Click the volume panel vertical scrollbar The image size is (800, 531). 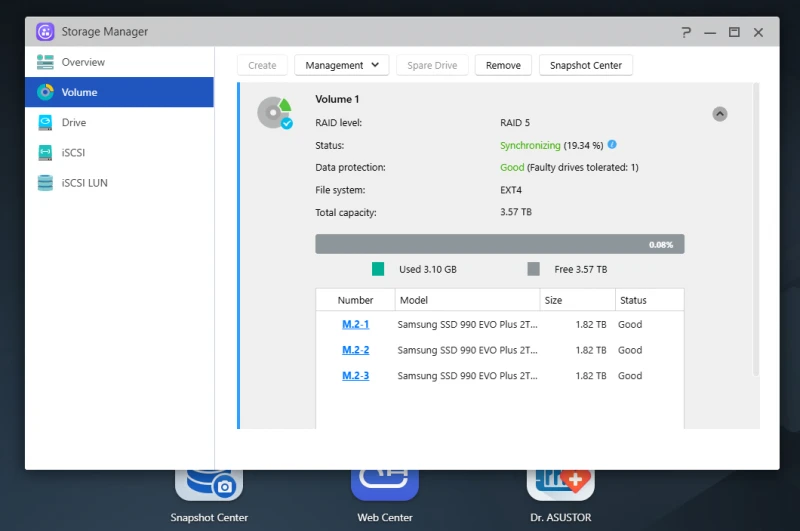[756, 230]
